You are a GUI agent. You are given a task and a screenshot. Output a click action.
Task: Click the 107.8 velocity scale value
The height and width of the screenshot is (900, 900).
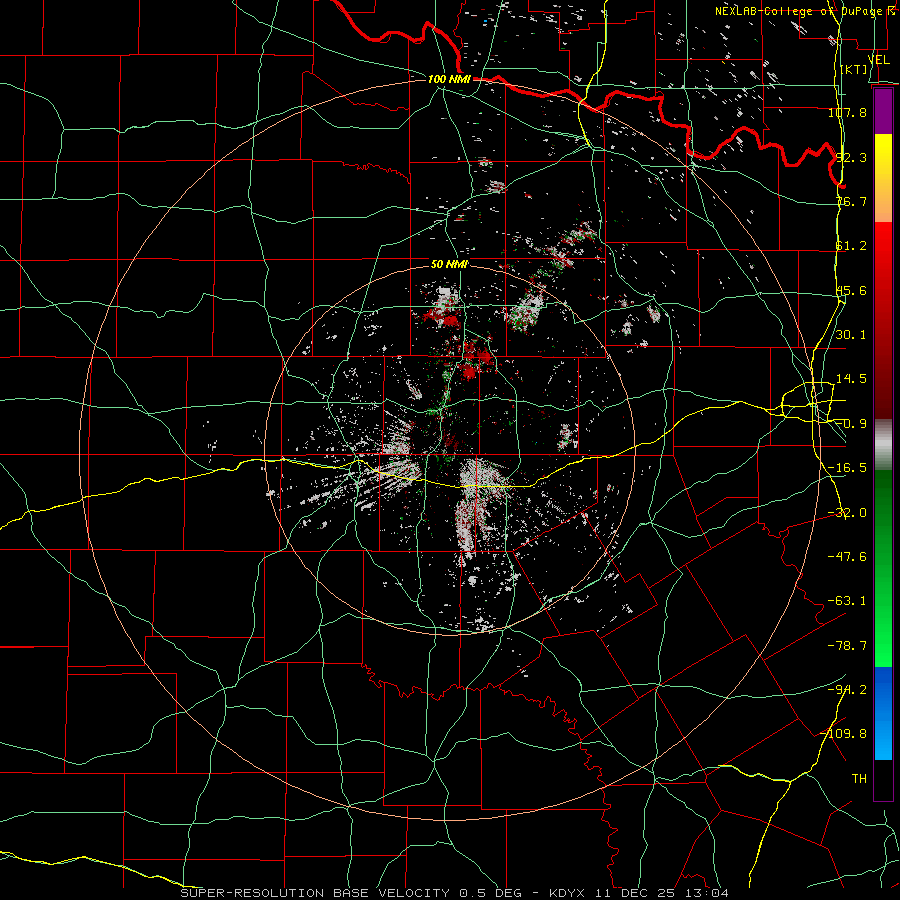point(847,112)
